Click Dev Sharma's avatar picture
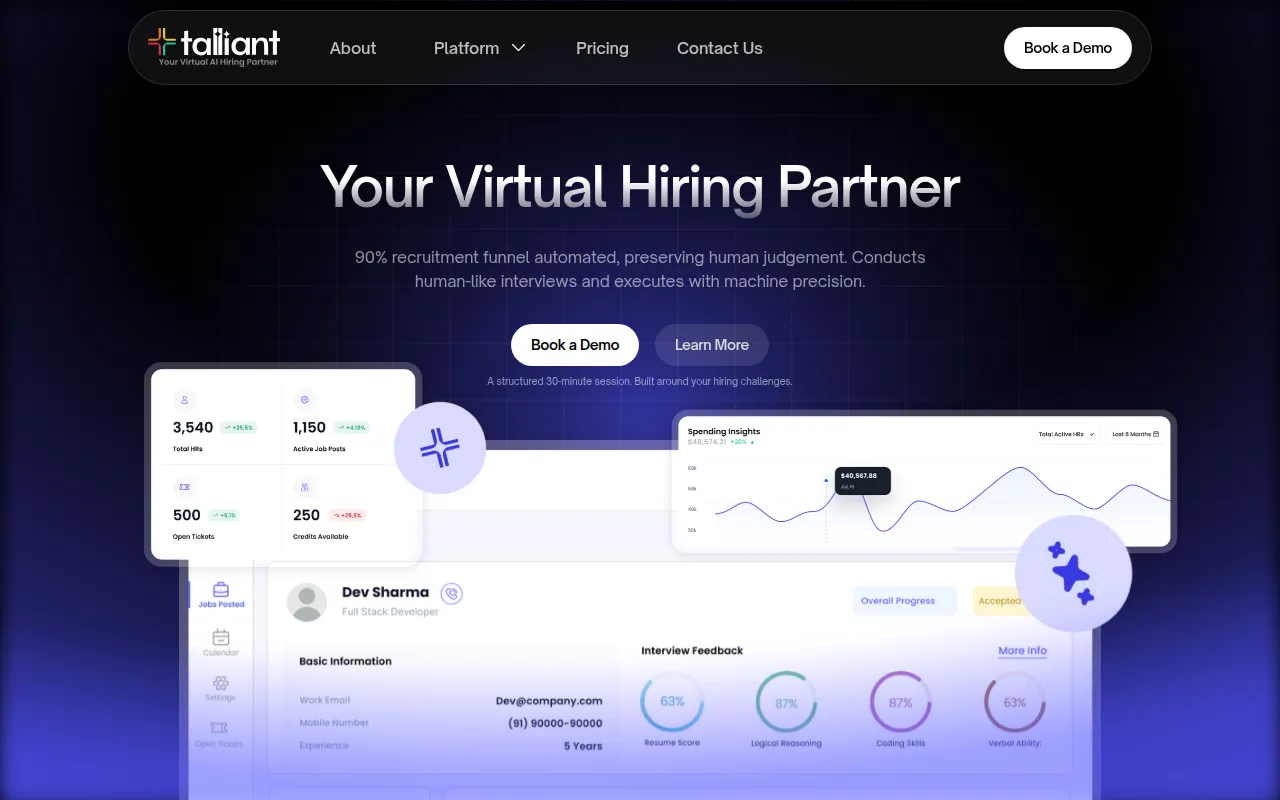1280x800 pixels. coord(307,602)
